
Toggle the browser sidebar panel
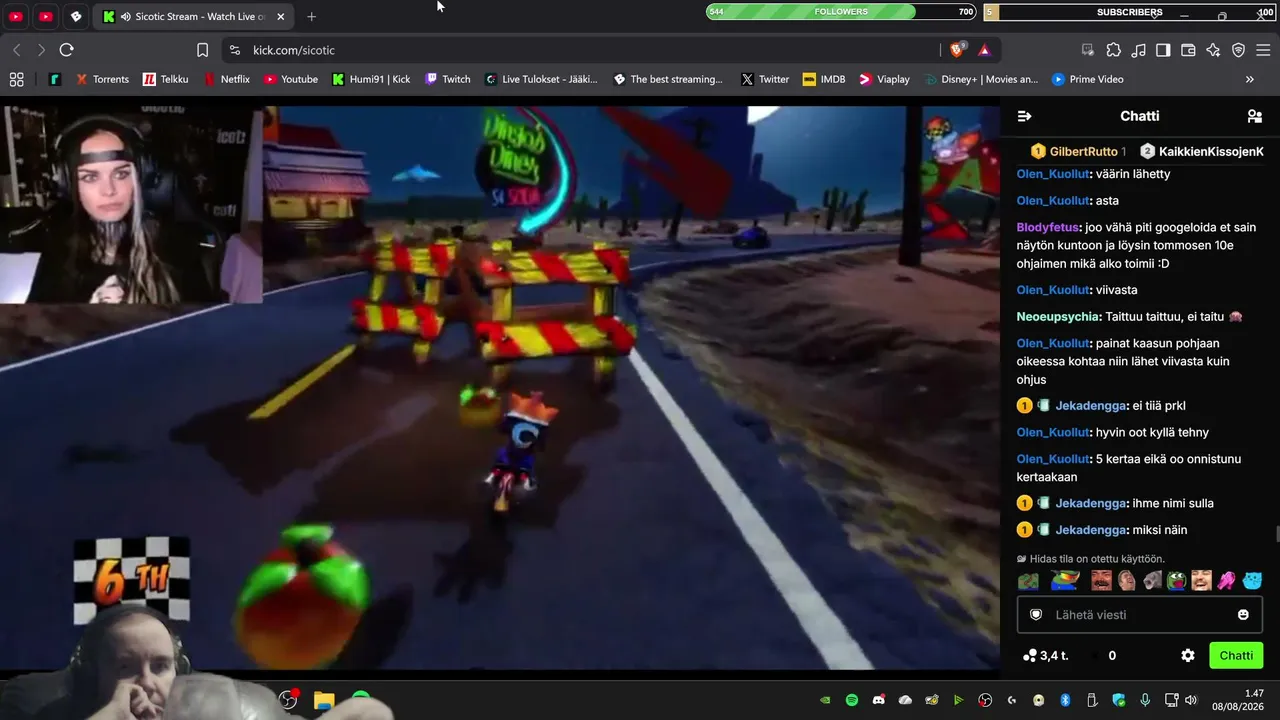click(x=1163, y=50)
